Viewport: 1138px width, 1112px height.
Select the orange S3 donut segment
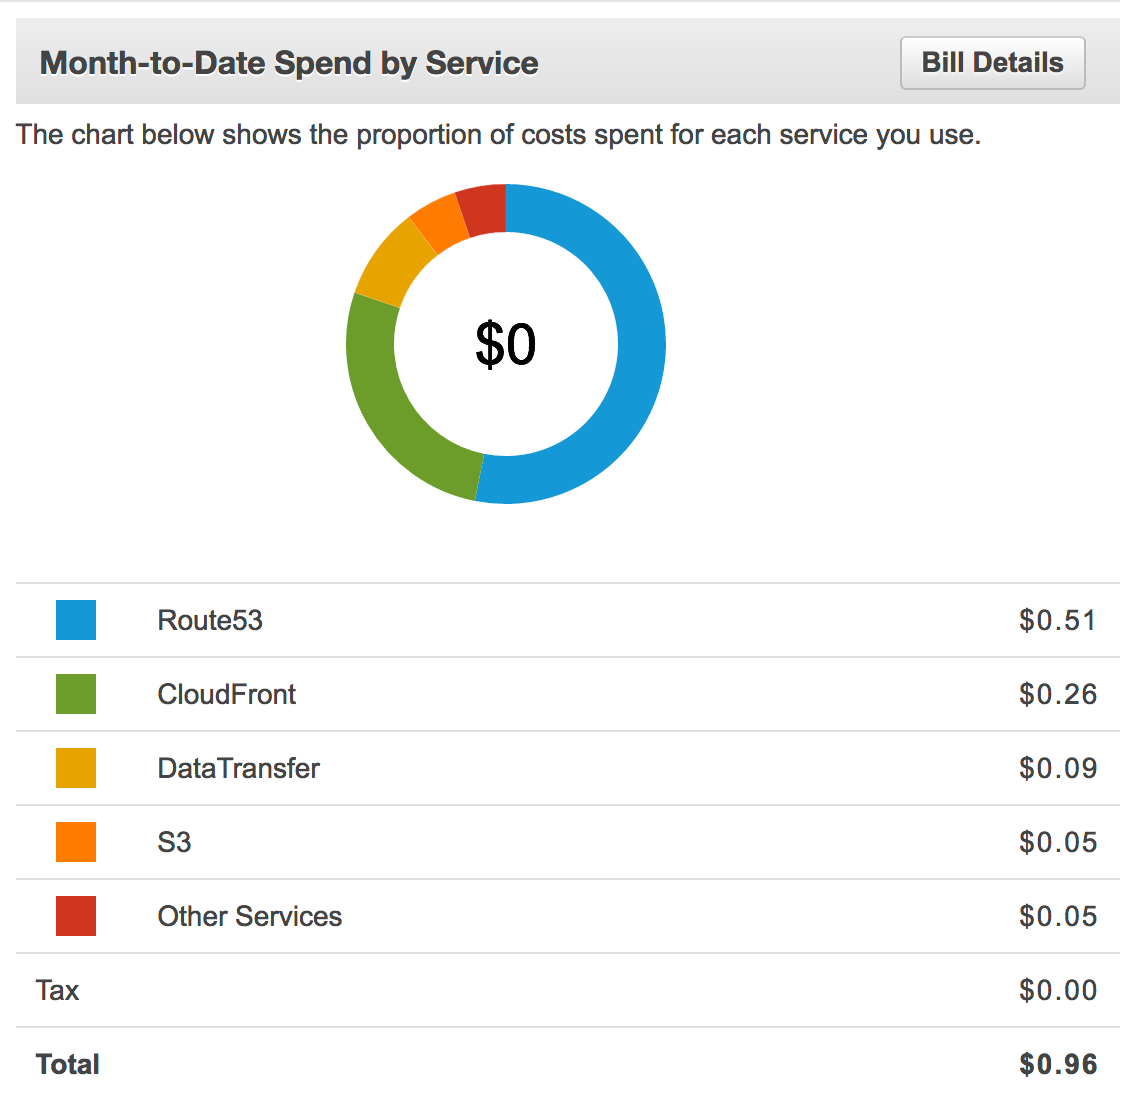point(439,220)
